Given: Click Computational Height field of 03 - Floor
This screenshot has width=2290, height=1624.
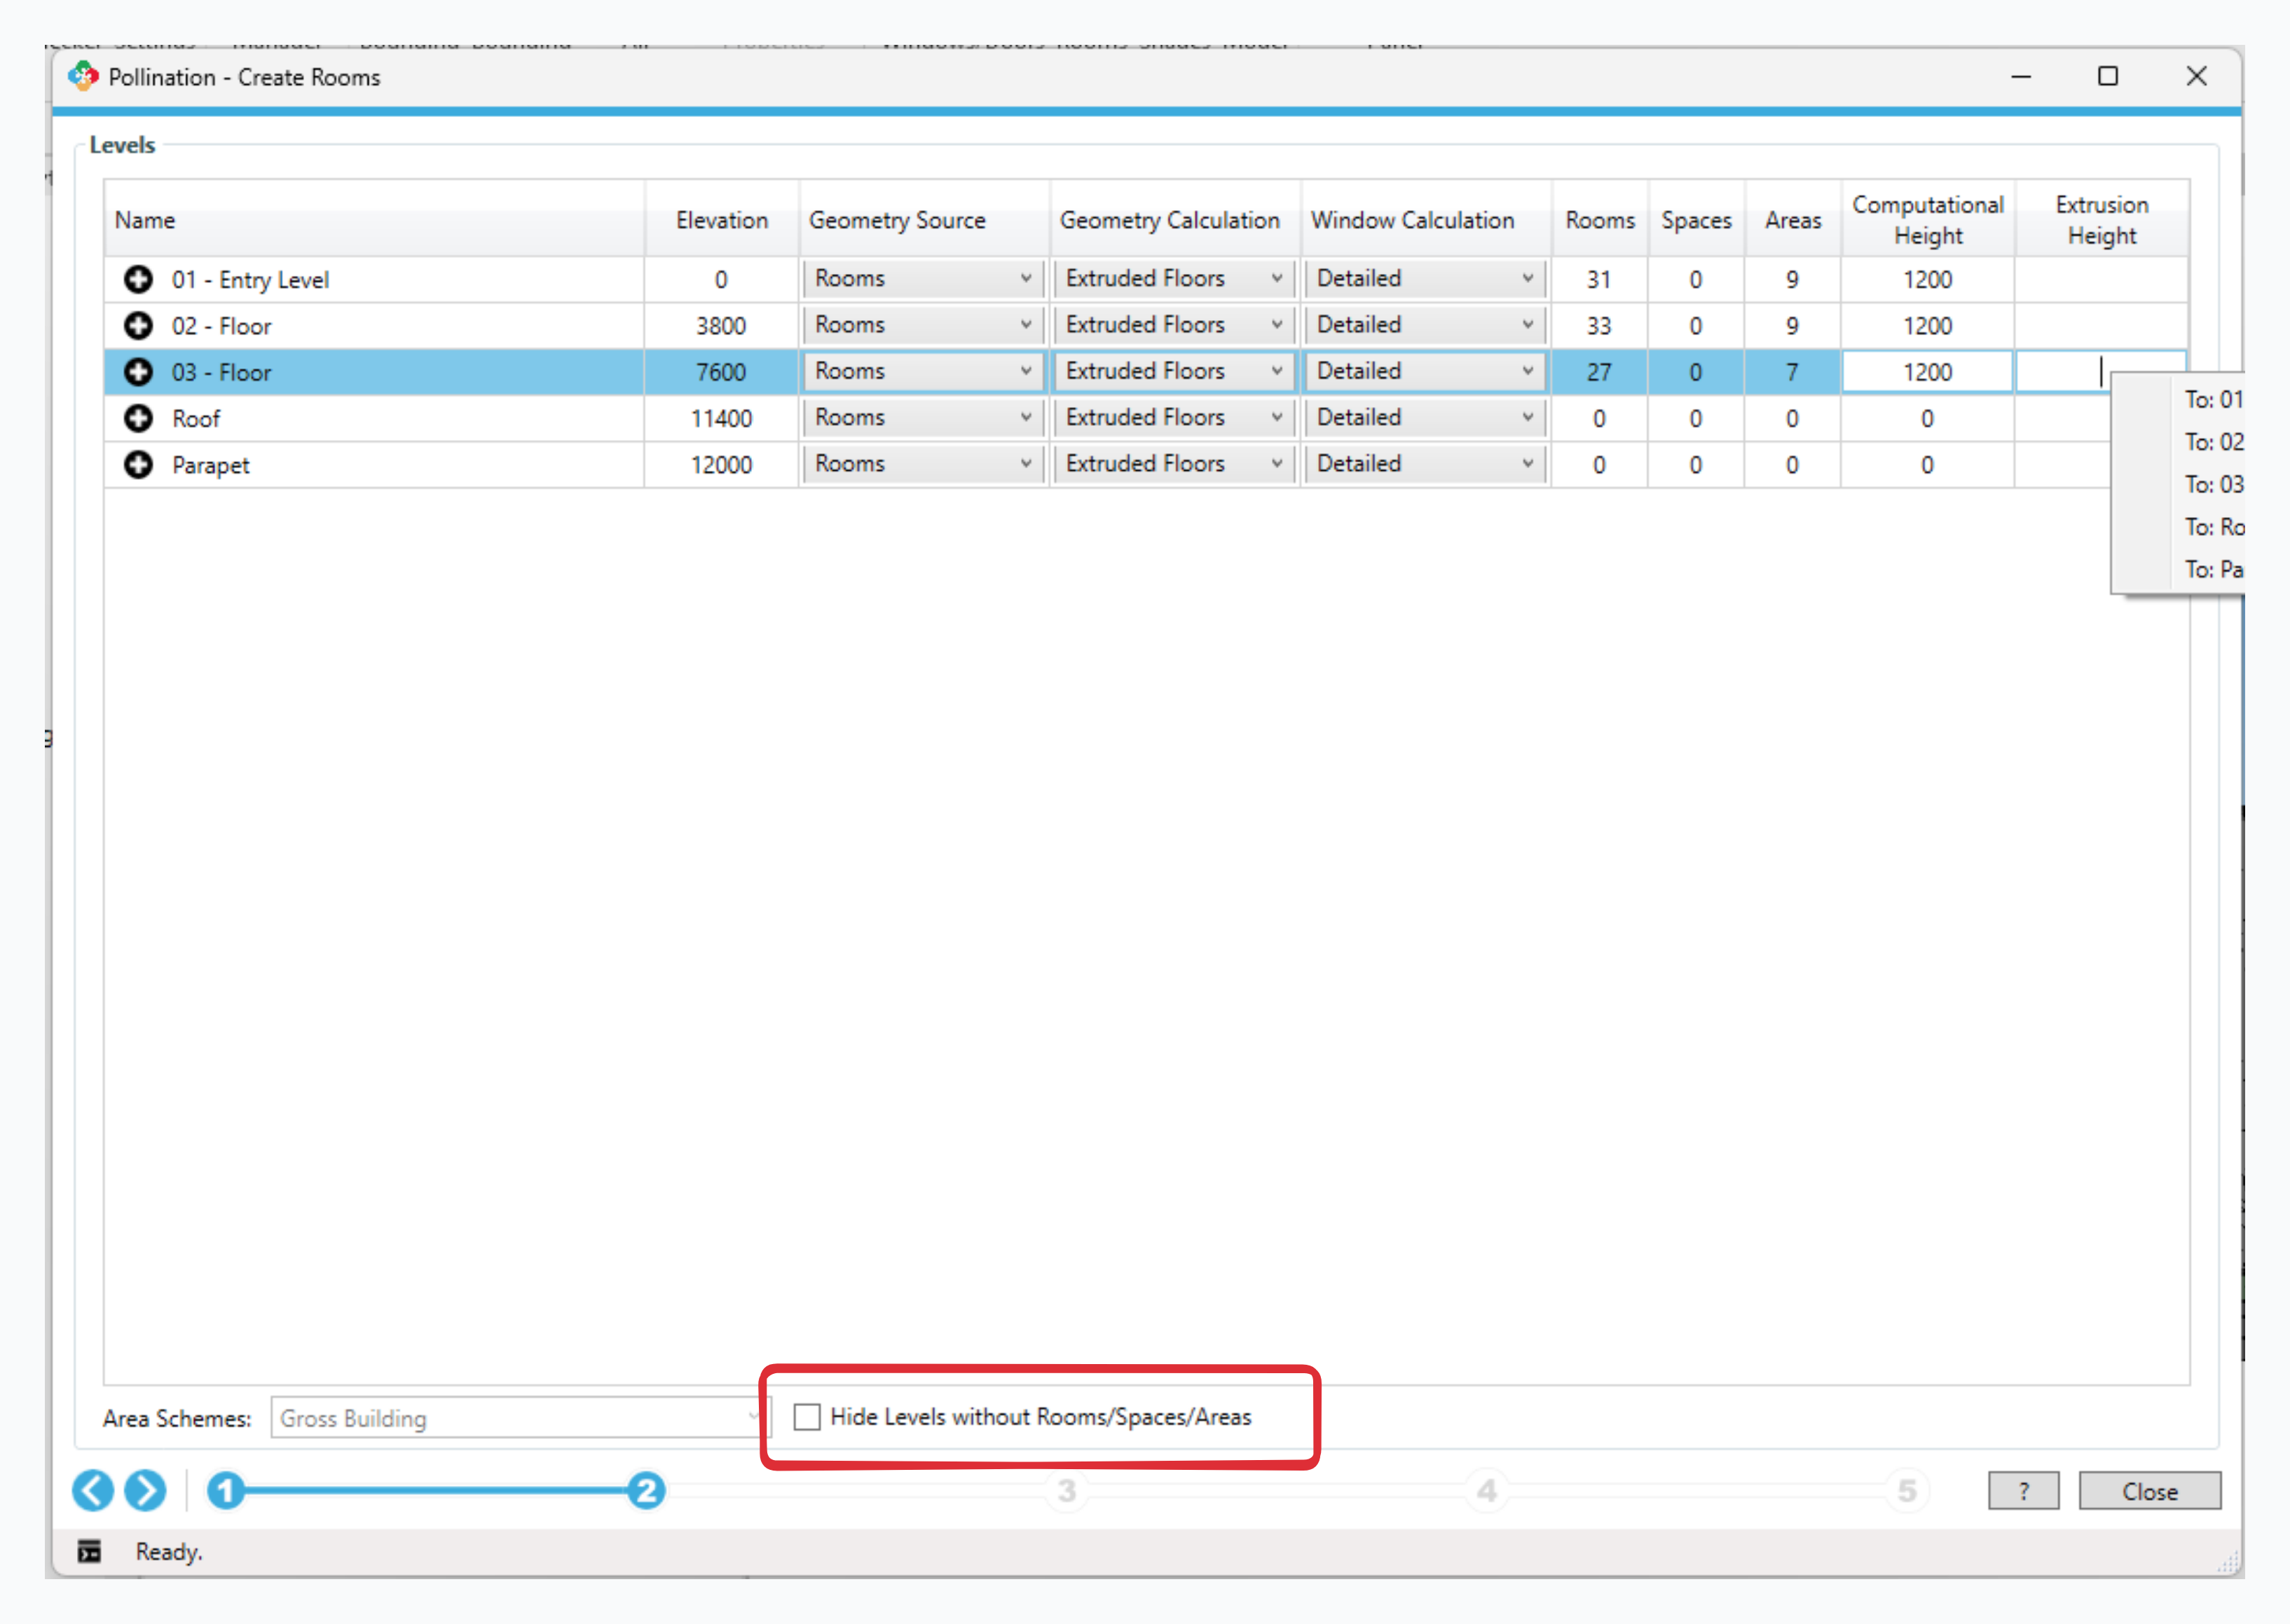Looking at the screenshot, I should pyautogui.click(x=1926, y=372).
